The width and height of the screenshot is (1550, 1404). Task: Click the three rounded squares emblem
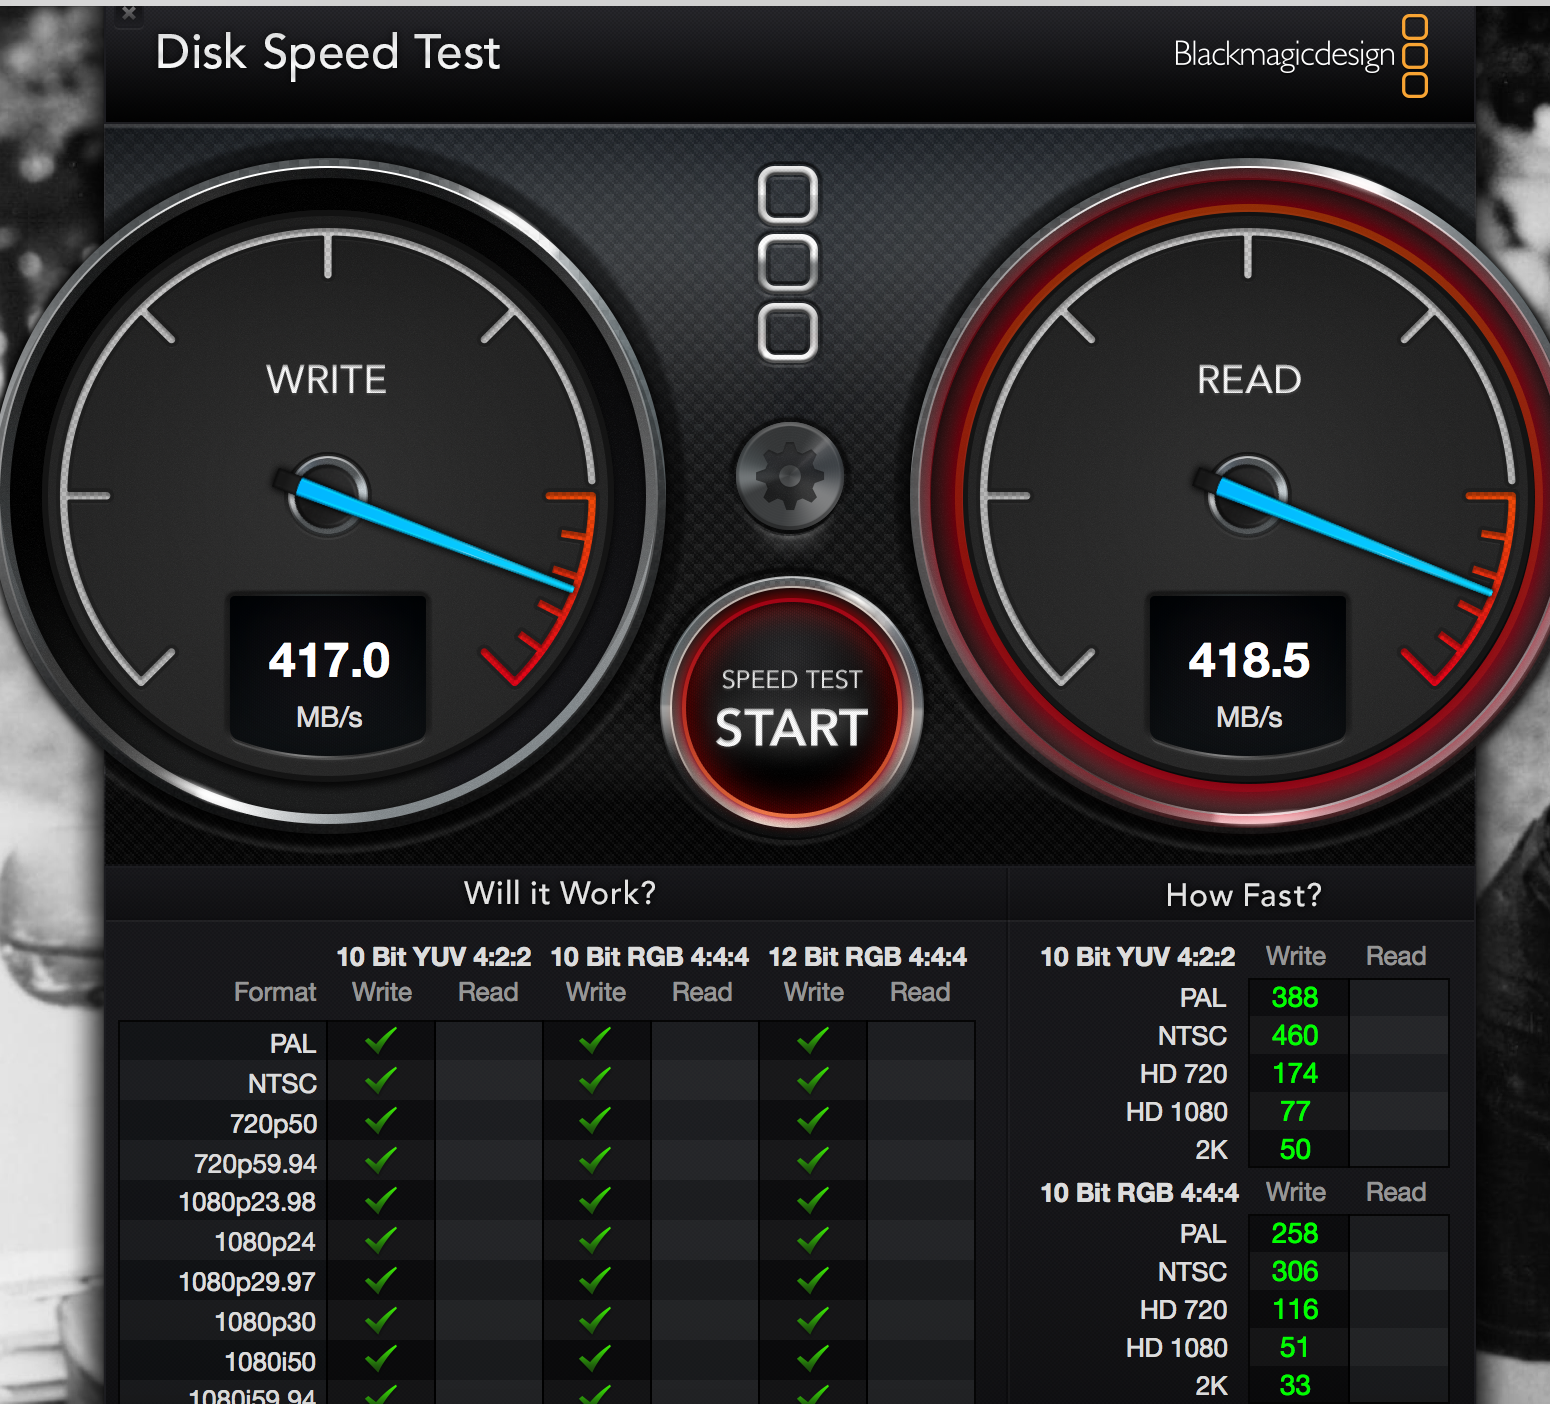tap(788, 263)
